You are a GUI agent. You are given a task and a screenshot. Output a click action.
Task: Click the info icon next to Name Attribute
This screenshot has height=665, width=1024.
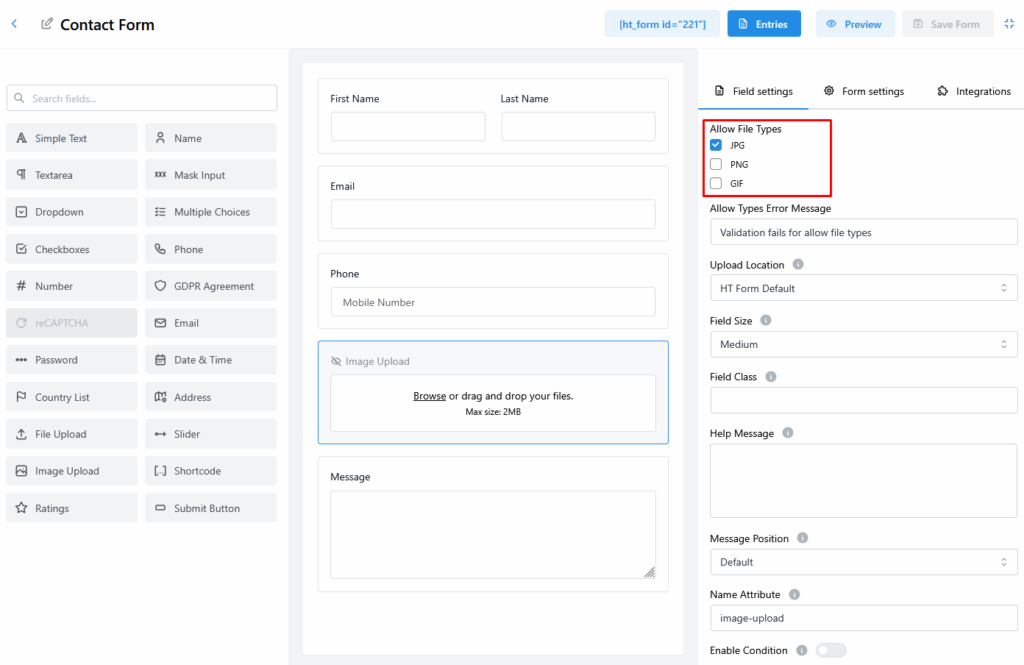[x=794, y=595]
